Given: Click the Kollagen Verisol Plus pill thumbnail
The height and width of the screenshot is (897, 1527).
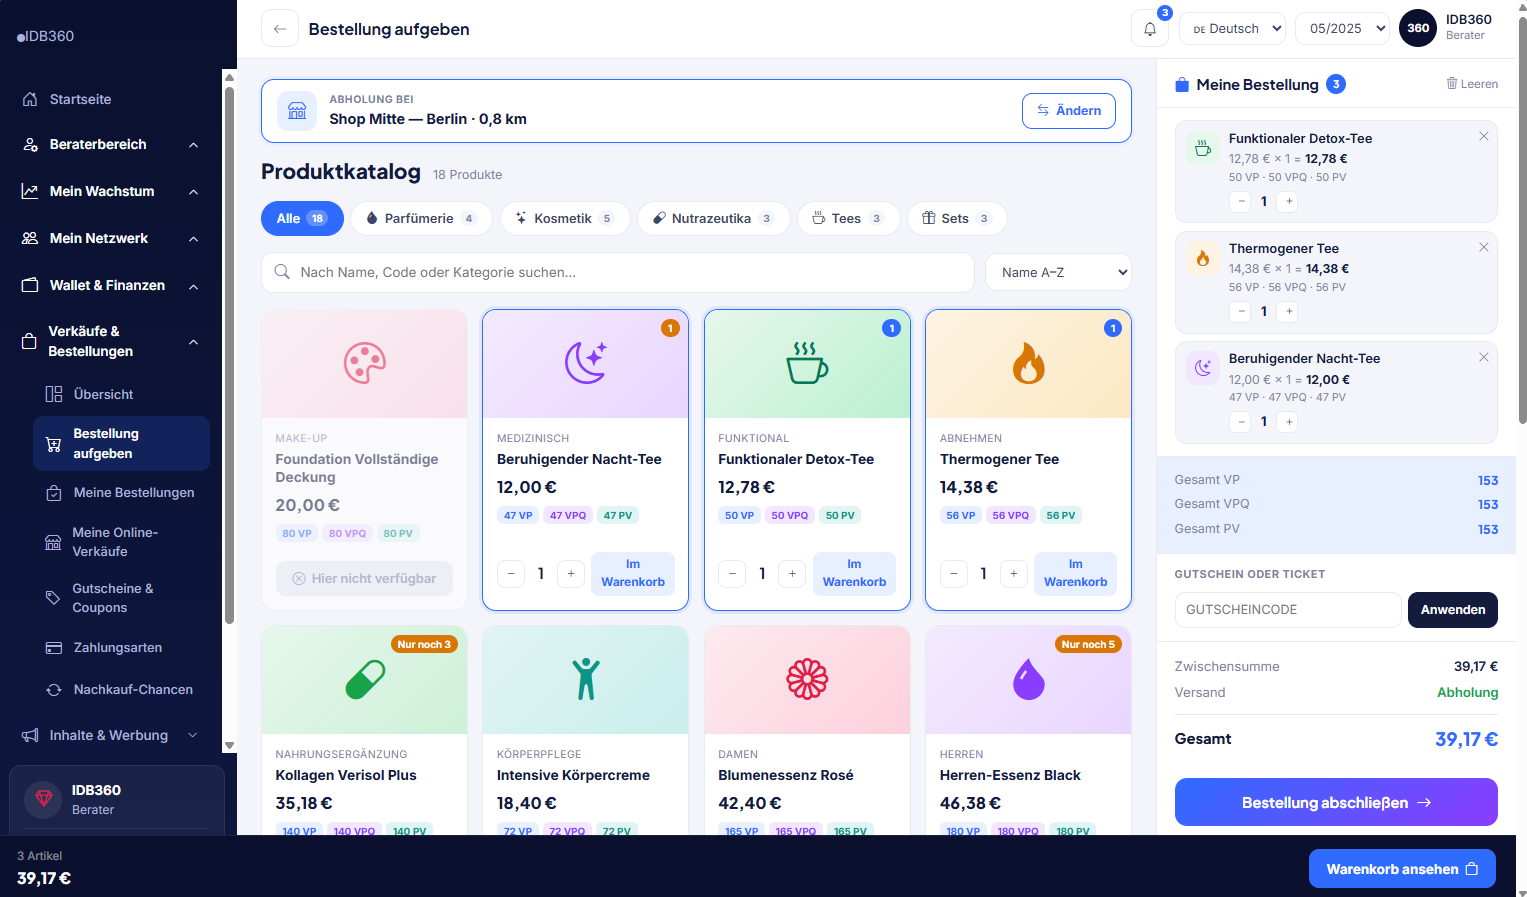Looking at the screenshot, I should coord(364,680).
